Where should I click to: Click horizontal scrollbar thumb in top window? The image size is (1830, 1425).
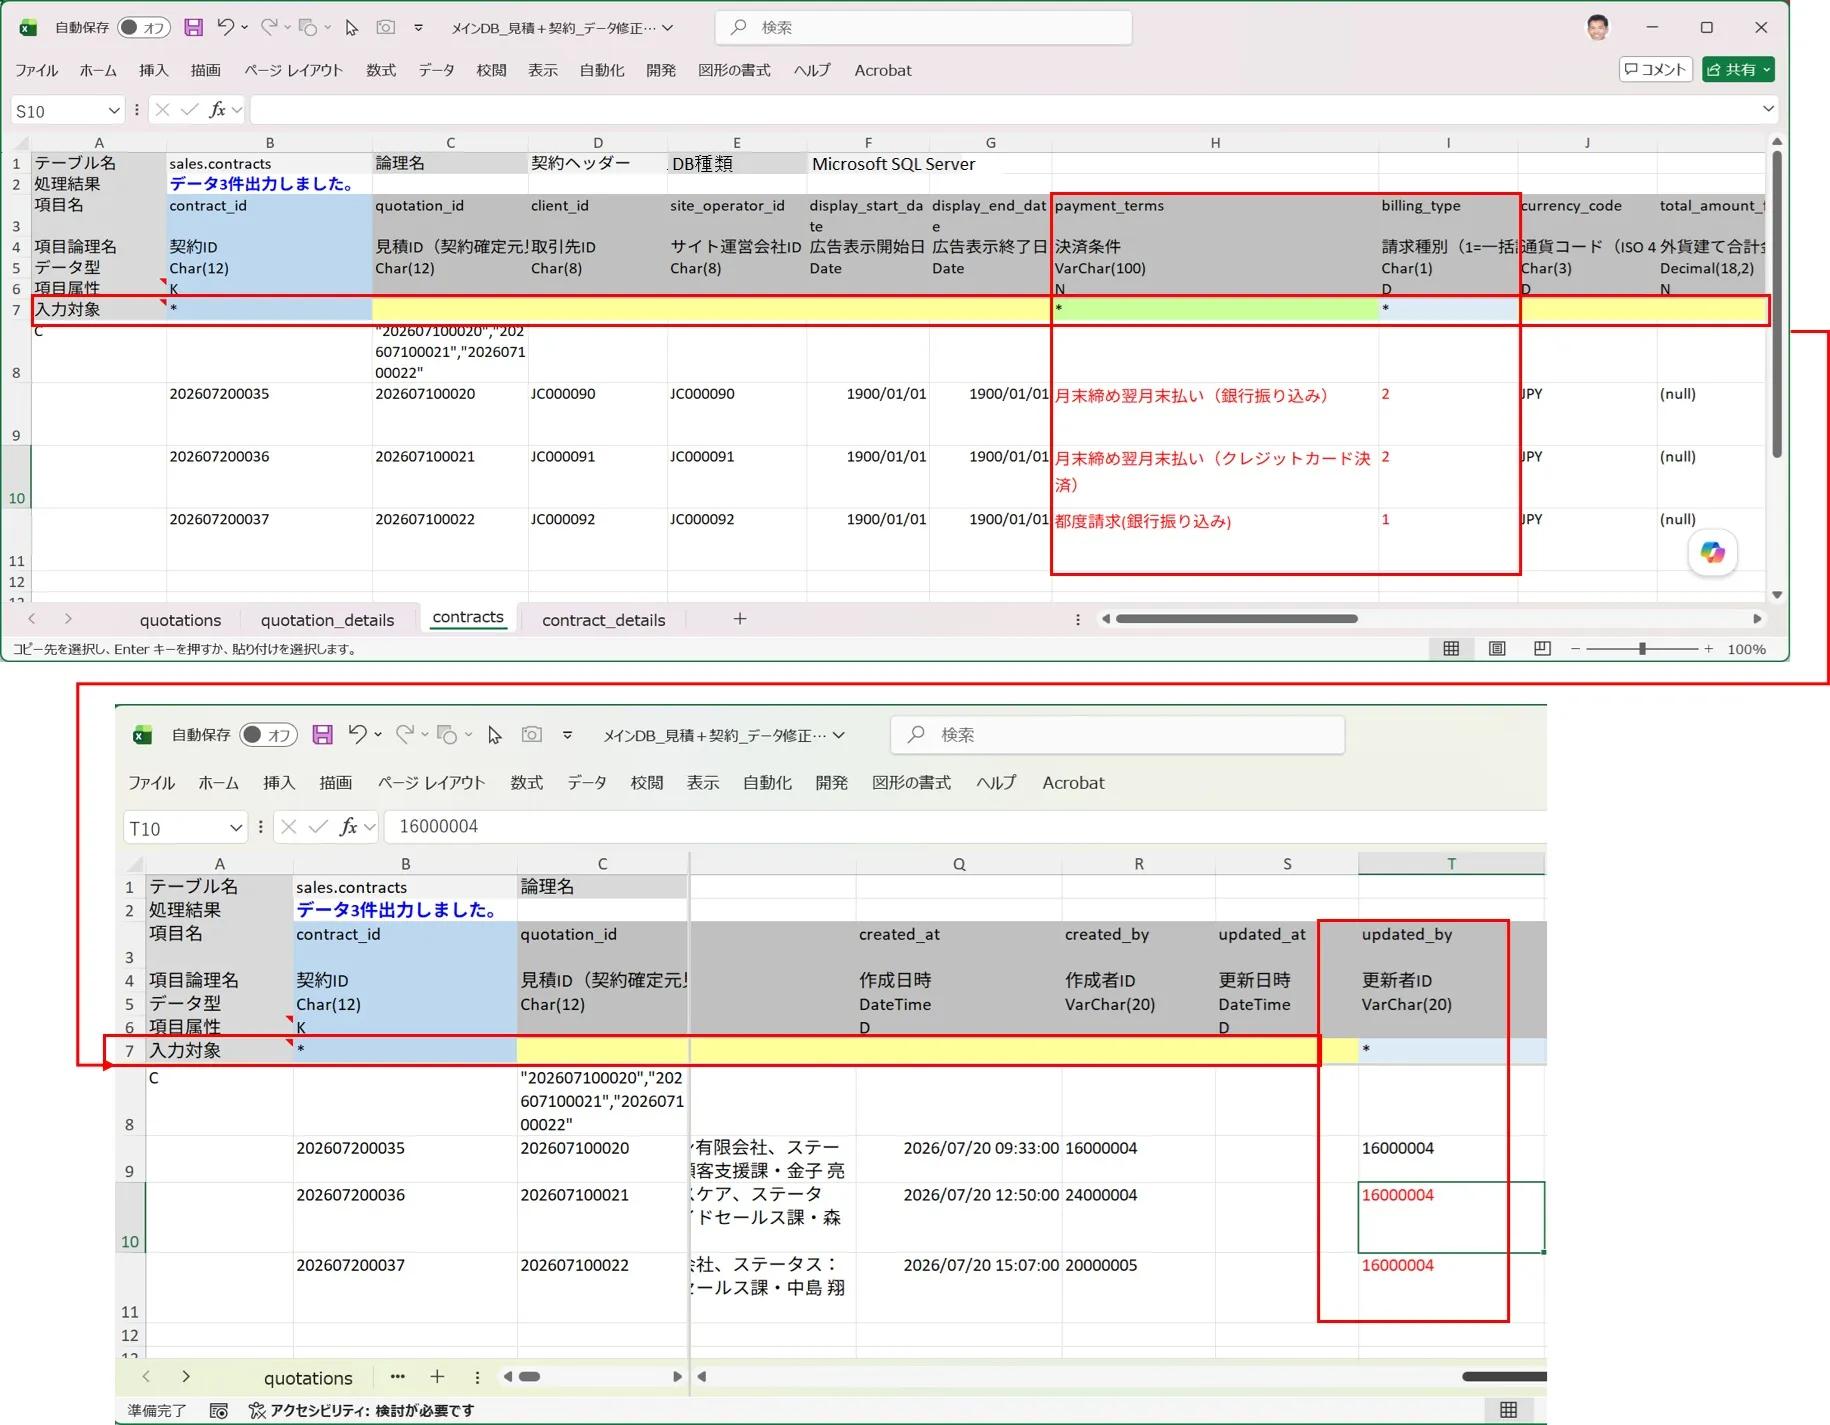coord(1236,619)
